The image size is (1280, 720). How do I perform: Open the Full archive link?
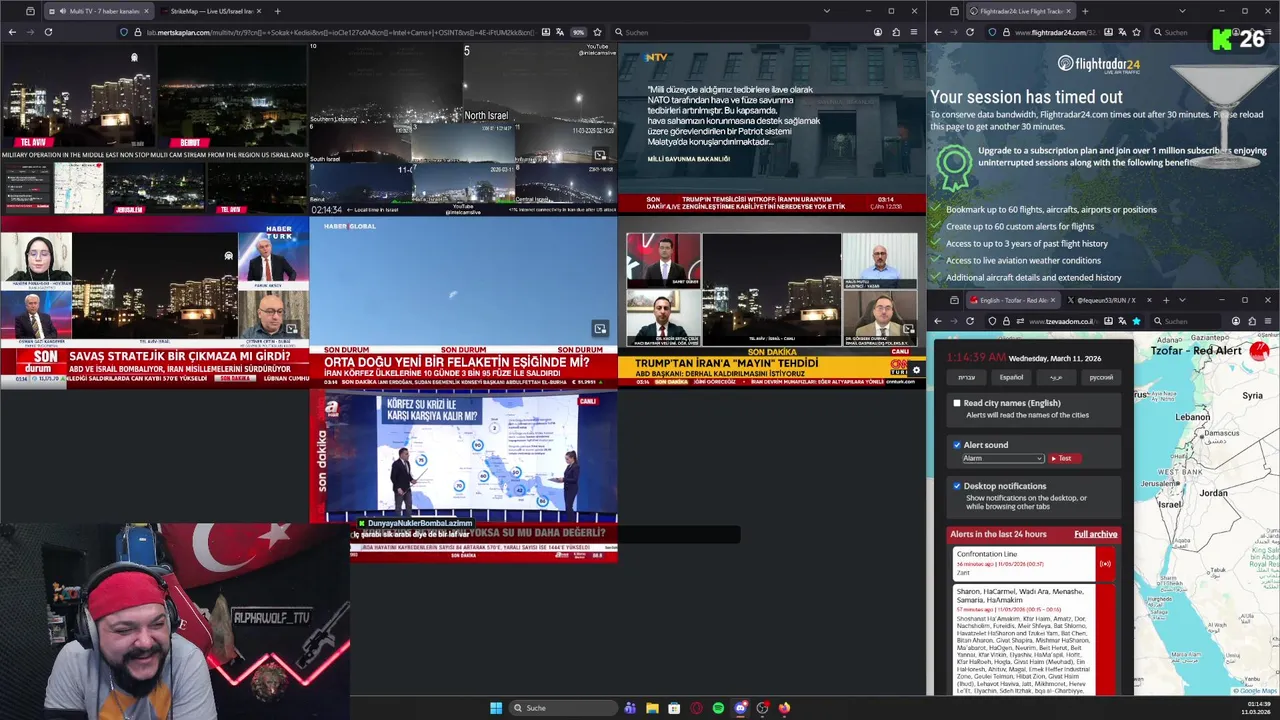coord(1096,534)
